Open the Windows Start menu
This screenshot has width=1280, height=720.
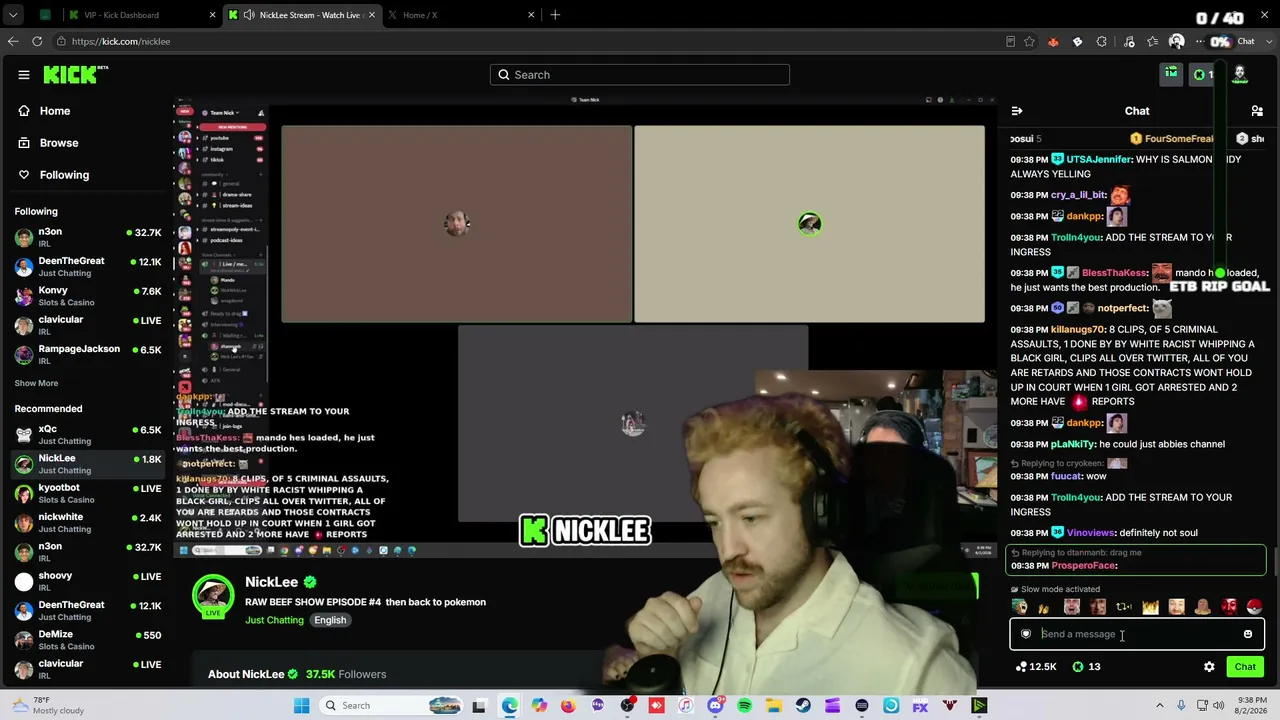click(302, 706)
